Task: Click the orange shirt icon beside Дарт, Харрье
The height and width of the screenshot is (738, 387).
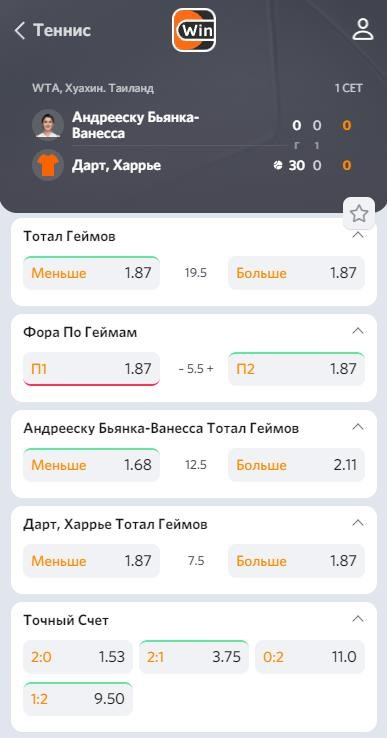Action: 48,165
